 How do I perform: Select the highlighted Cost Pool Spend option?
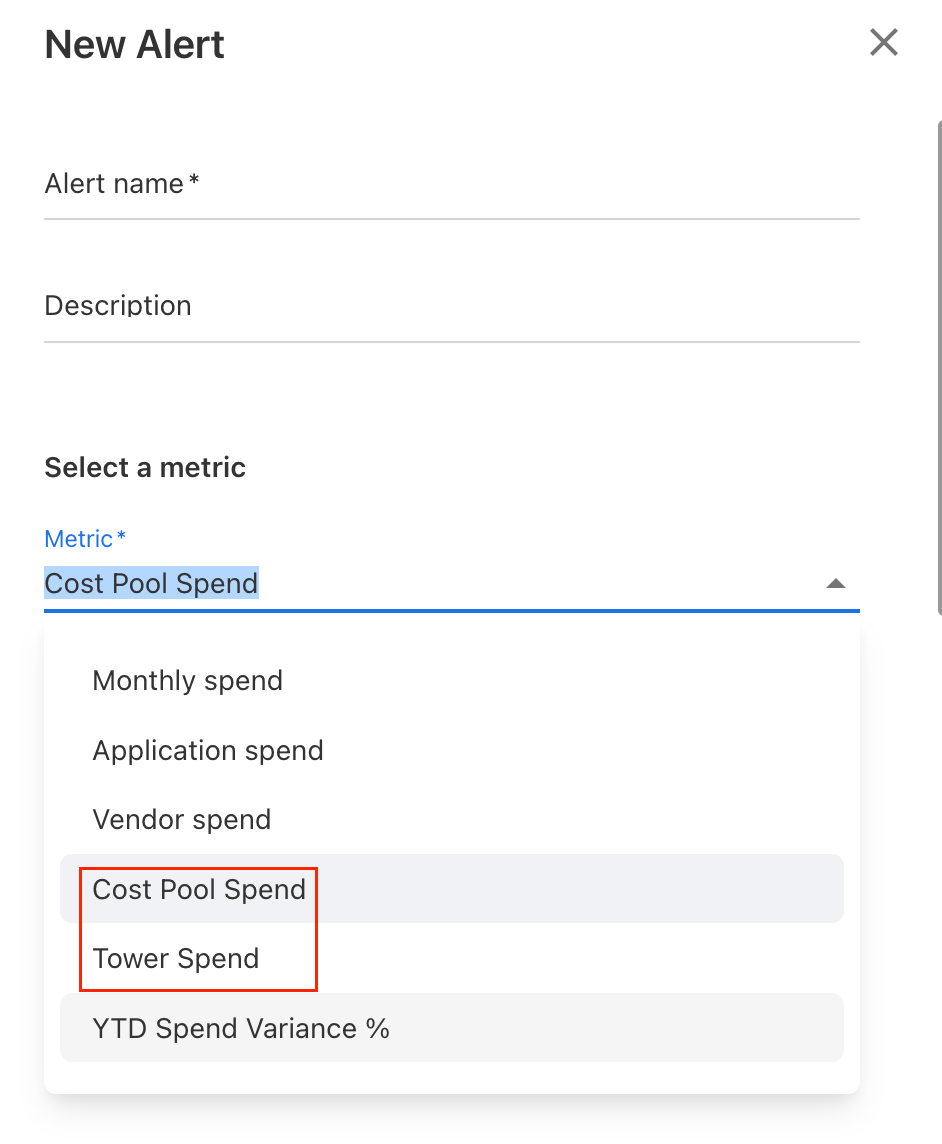199,889
